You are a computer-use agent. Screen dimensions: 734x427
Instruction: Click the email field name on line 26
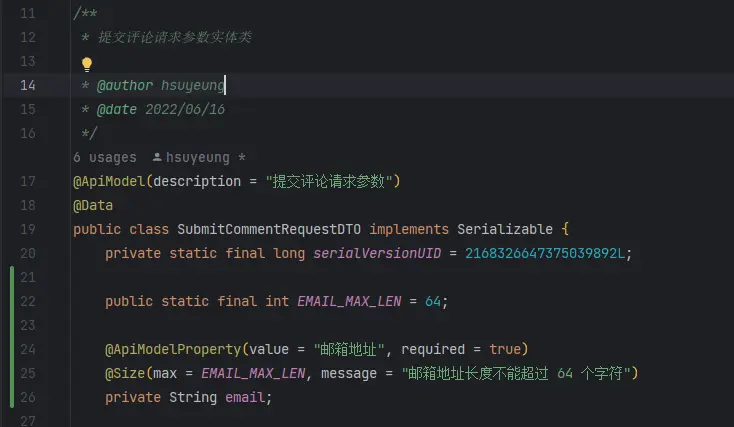[245, 397]
